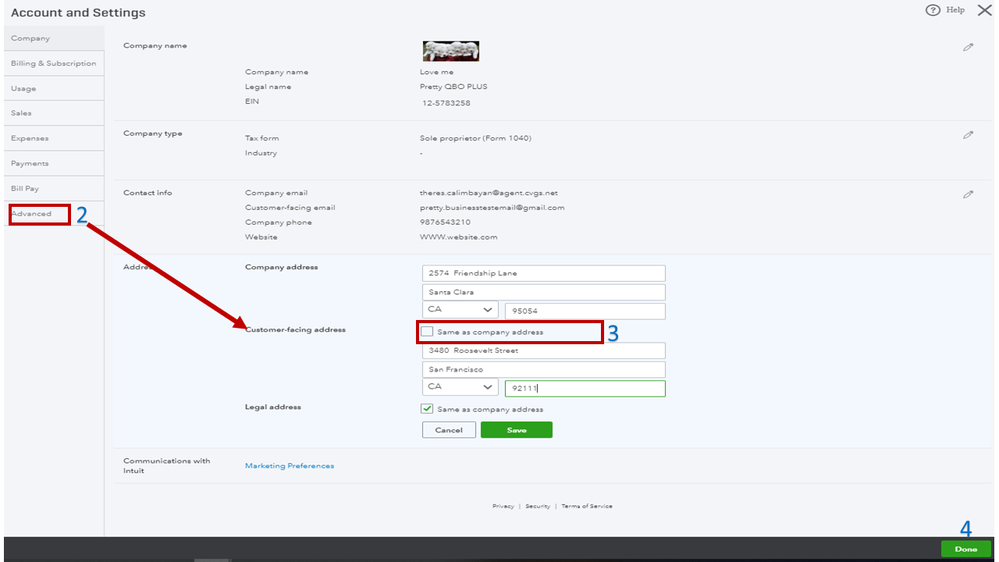Click the customer-facing email pretty.businesstestemail address
Viewport: 999px width, 562px height.
click(x=492, y=208)
